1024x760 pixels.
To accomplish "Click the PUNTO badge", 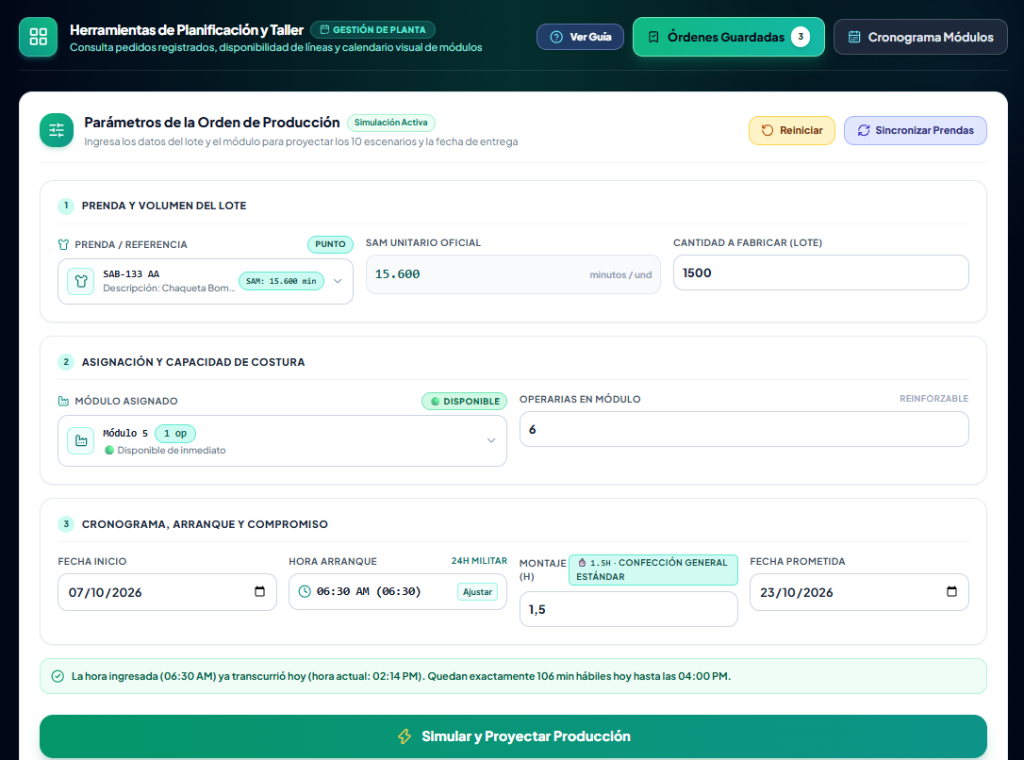I will [330, 244].
